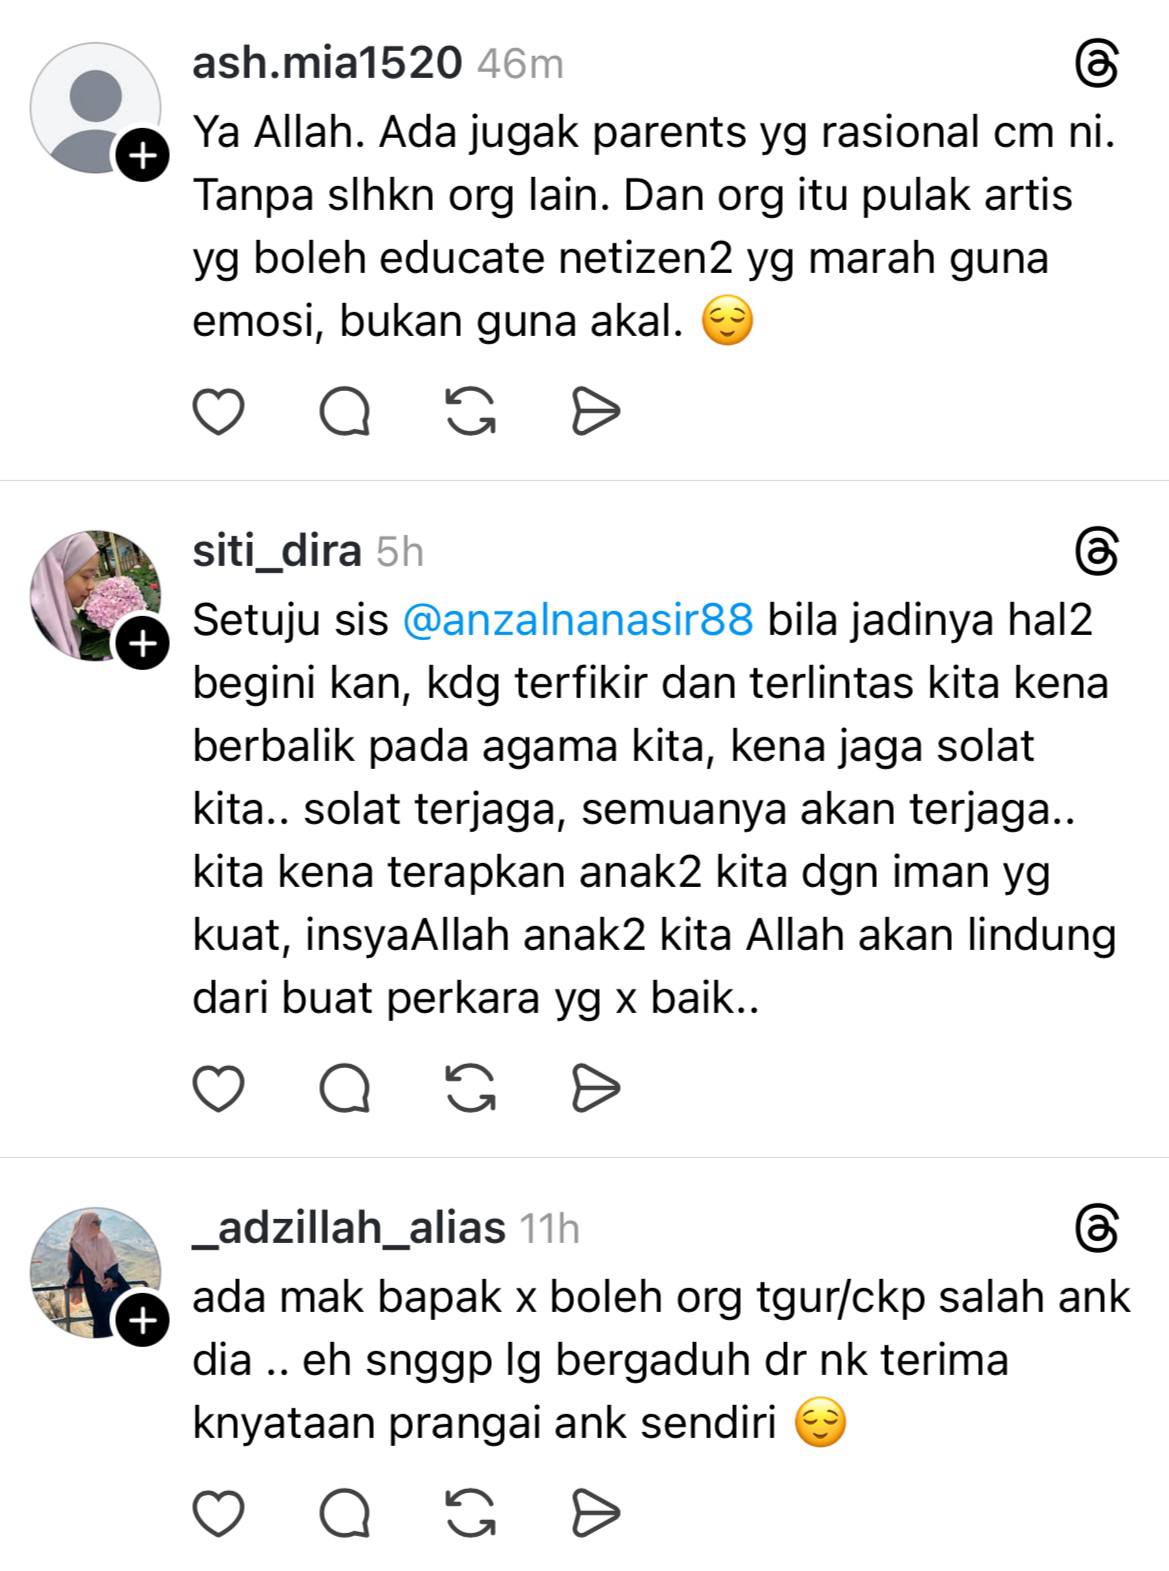Share _adzillah_alias's comment via send icon
The width and height of the screenshot is (1169, 1571).
tap(596, 1513)
